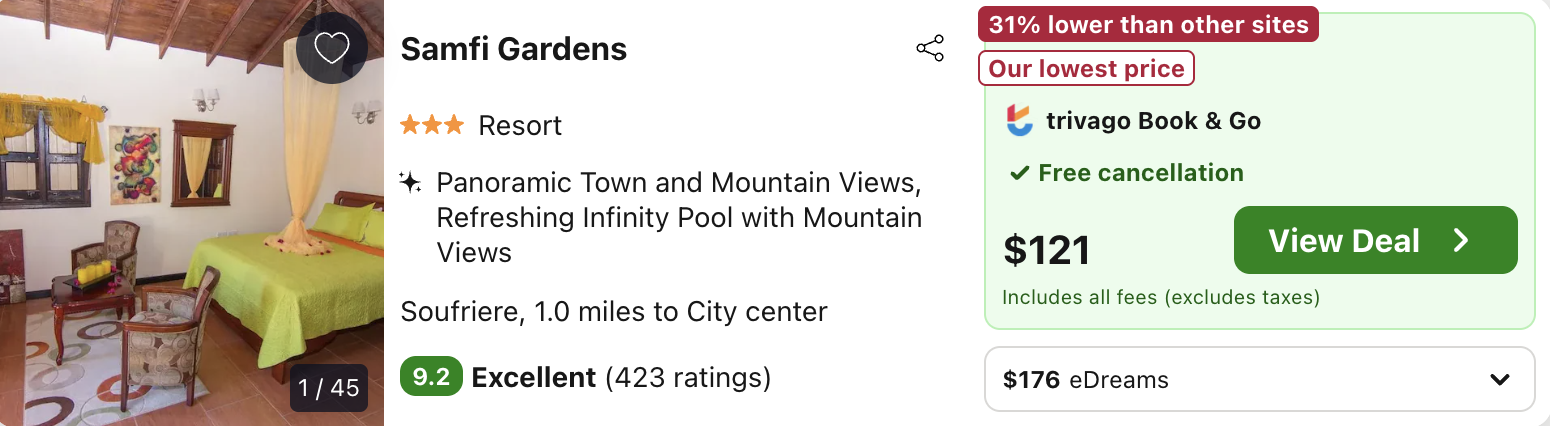Click the sparkle highlights icon

410,183
